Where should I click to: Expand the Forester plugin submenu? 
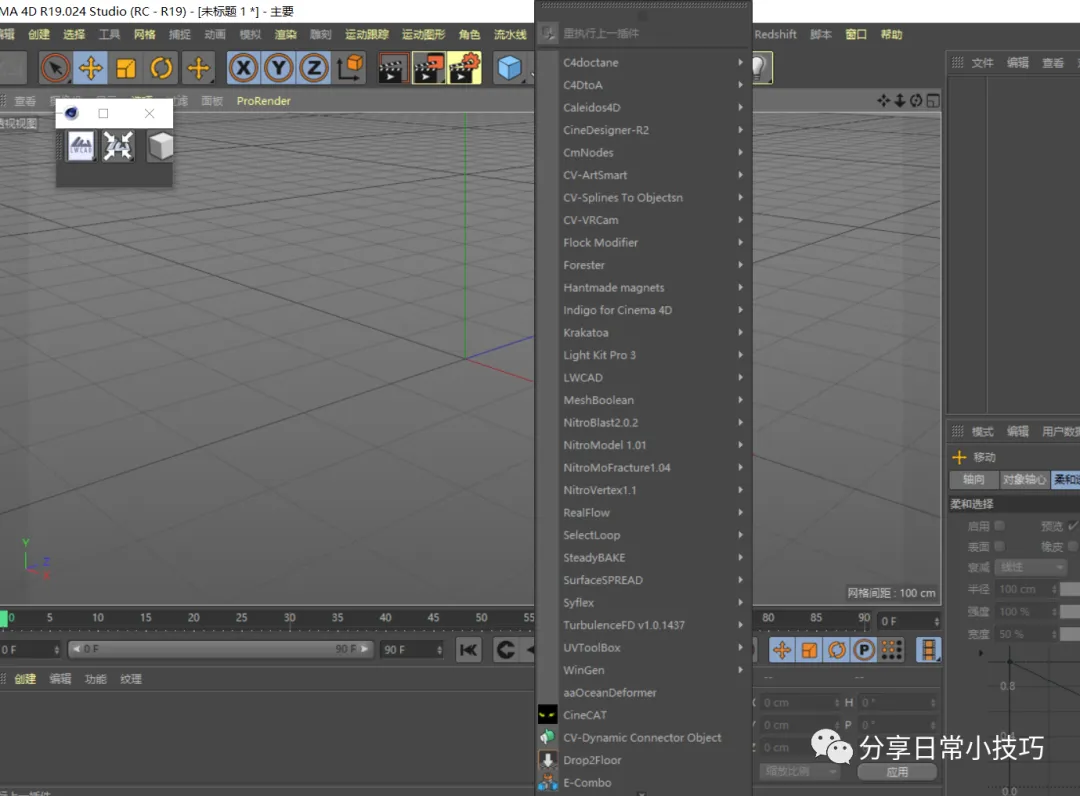pyautogui.click(x=643, y=265)
